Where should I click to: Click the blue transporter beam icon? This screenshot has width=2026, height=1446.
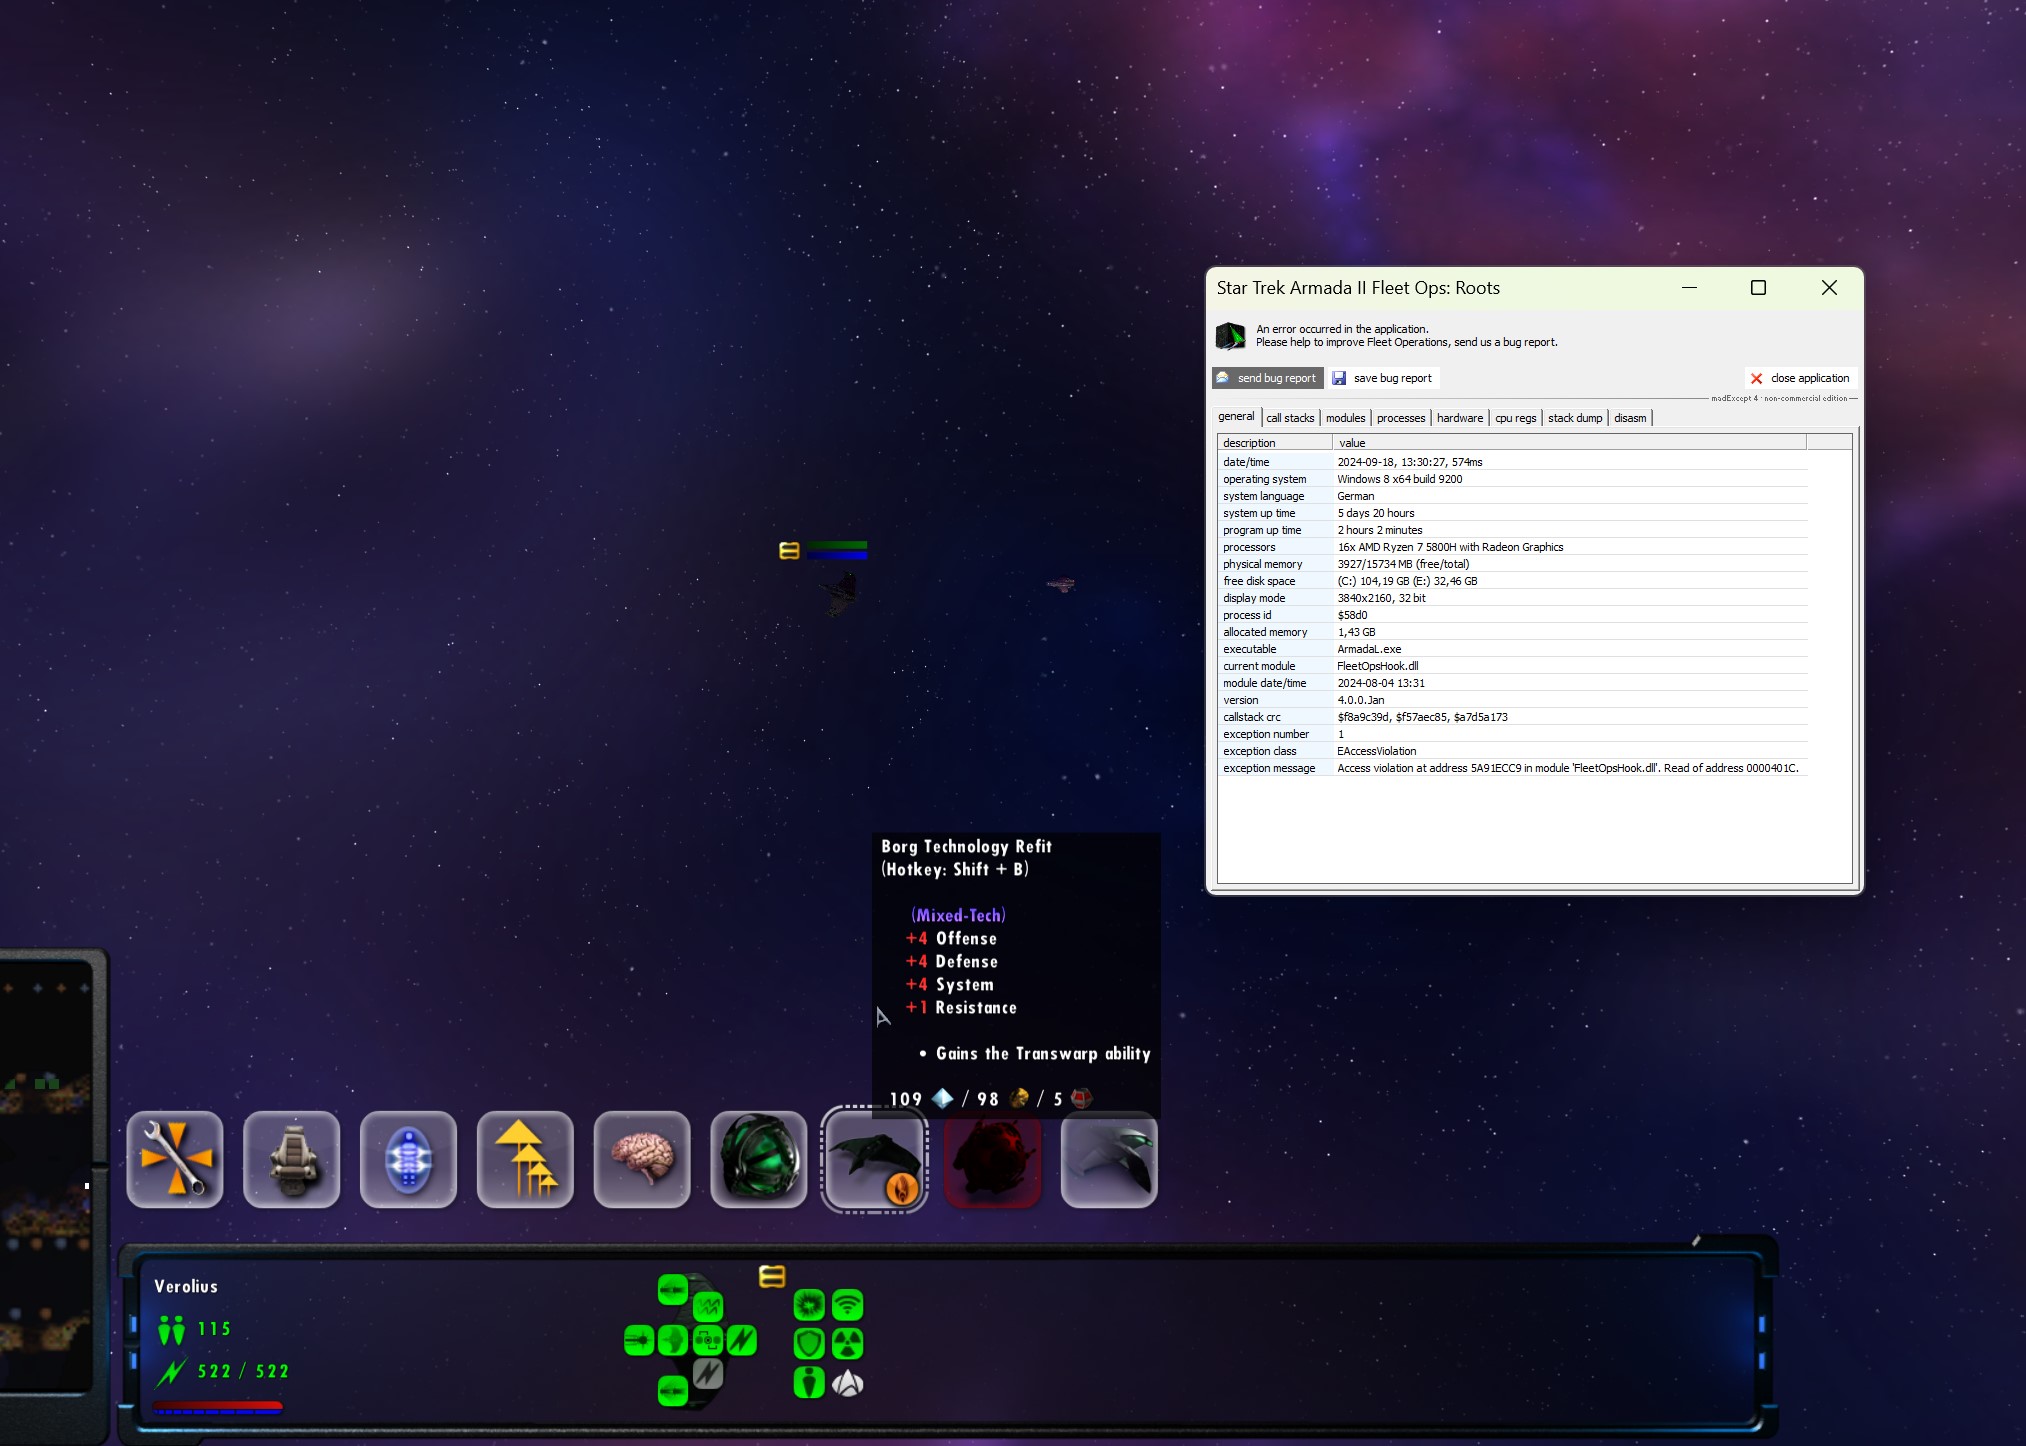[x=408, y=1159]
